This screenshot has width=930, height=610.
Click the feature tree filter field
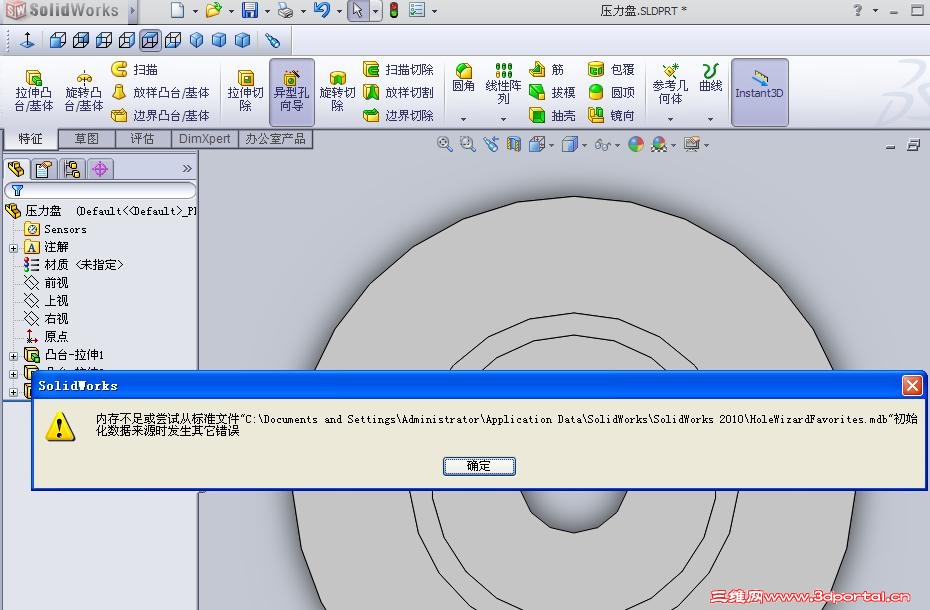(100, 190)
